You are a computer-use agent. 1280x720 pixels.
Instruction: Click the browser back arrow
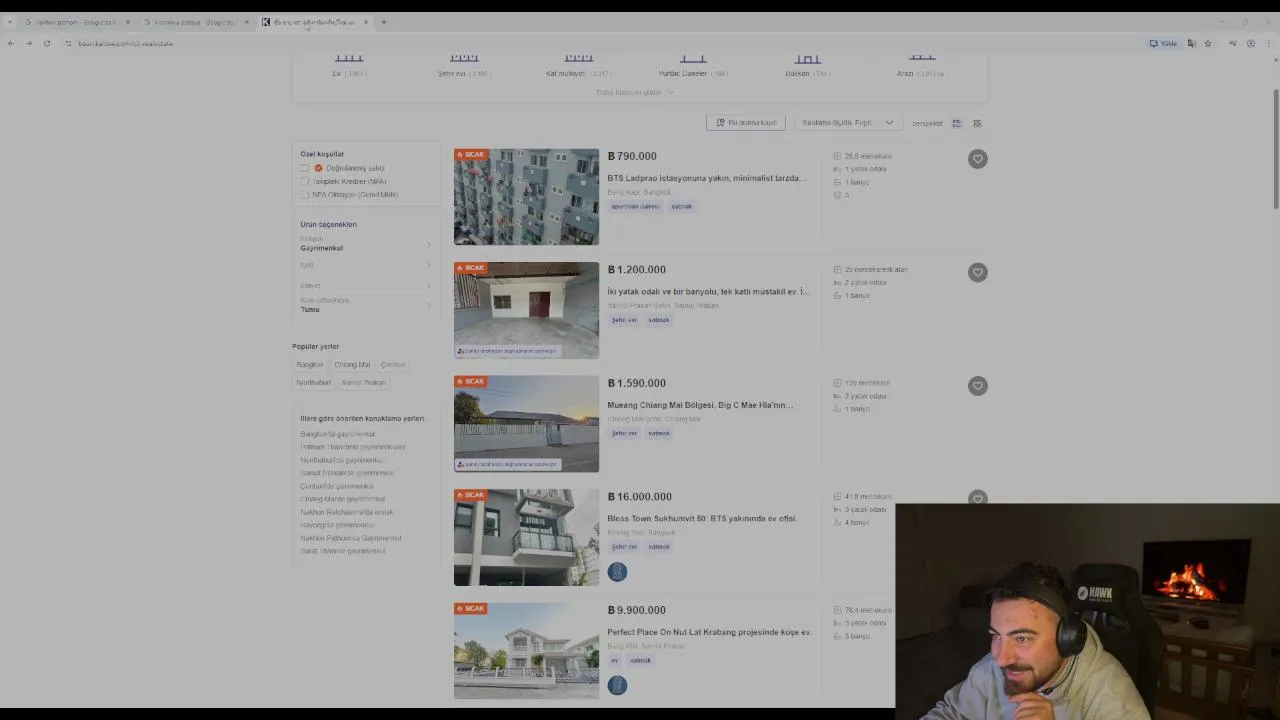coord(11,43)
